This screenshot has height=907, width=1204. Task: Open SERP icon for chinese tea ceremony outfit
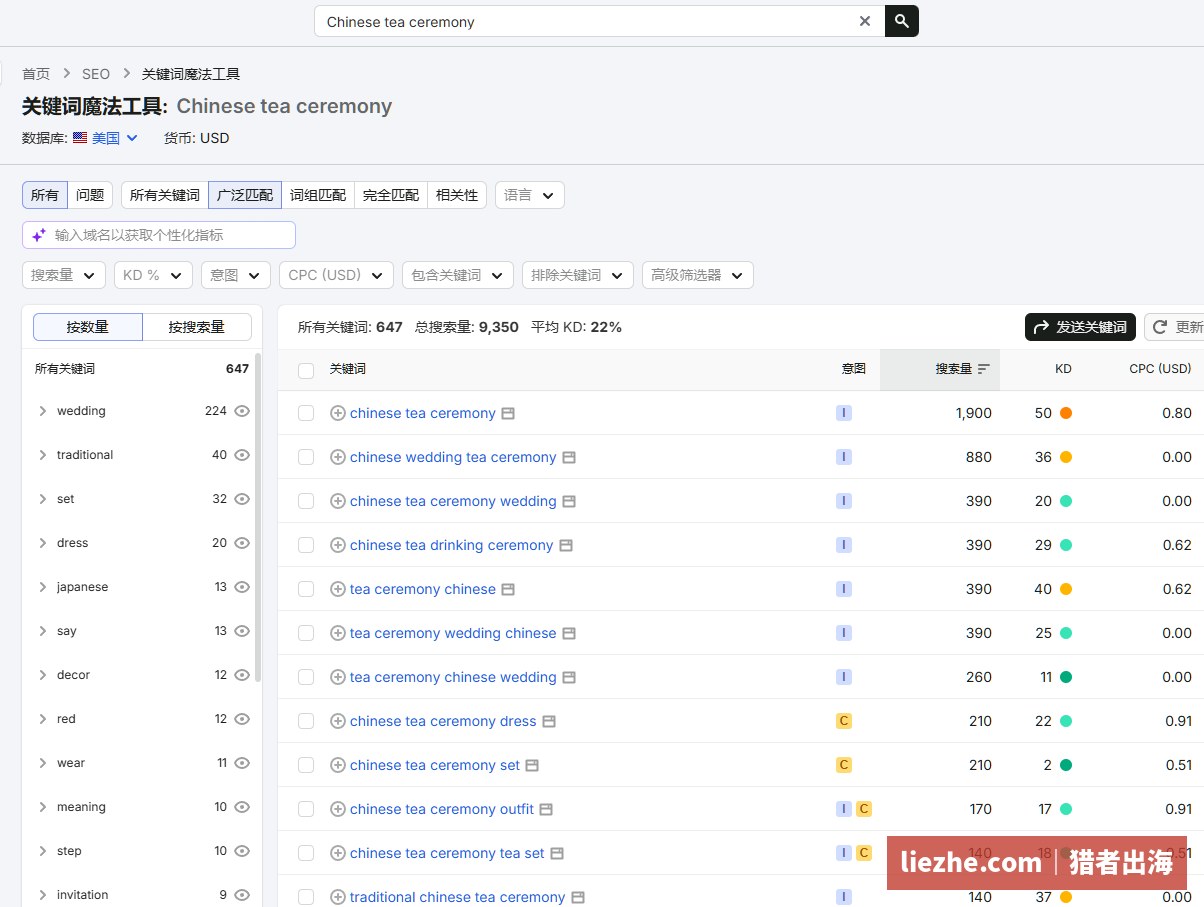pyautogui.click(x=546, y=809)
